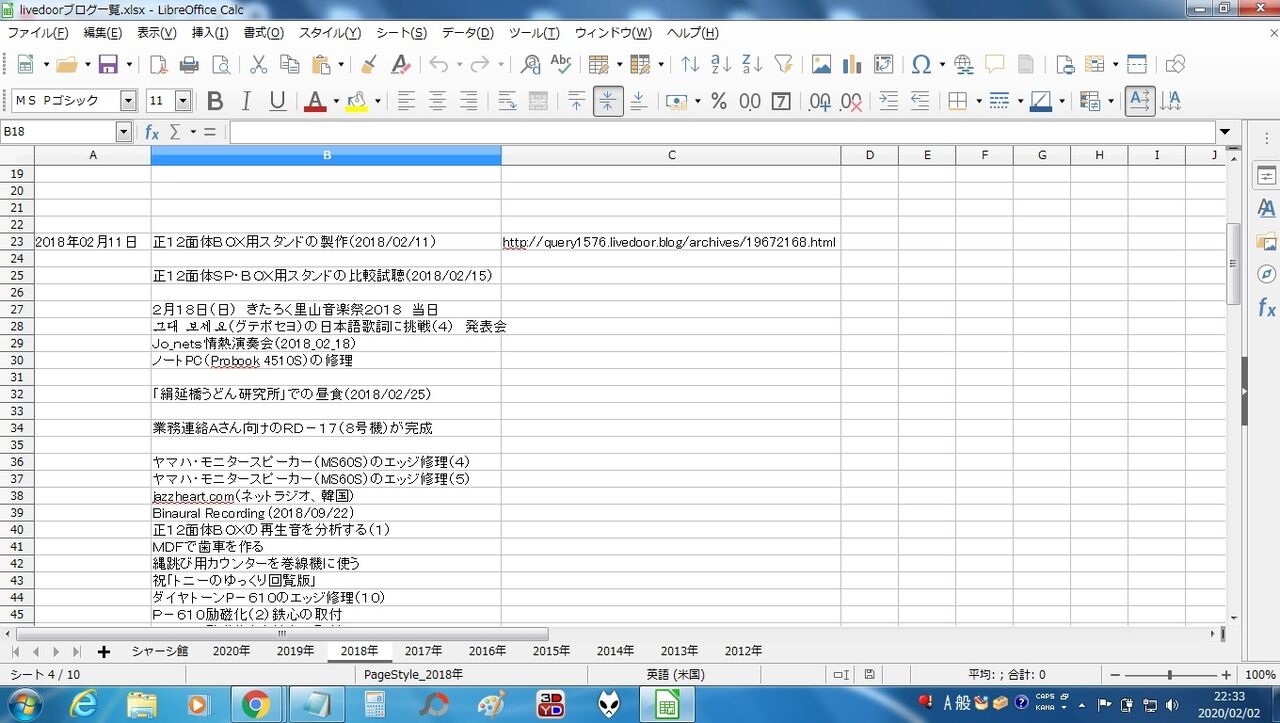
Task: Open the ツール(T) menu
Action: (533, 33)
